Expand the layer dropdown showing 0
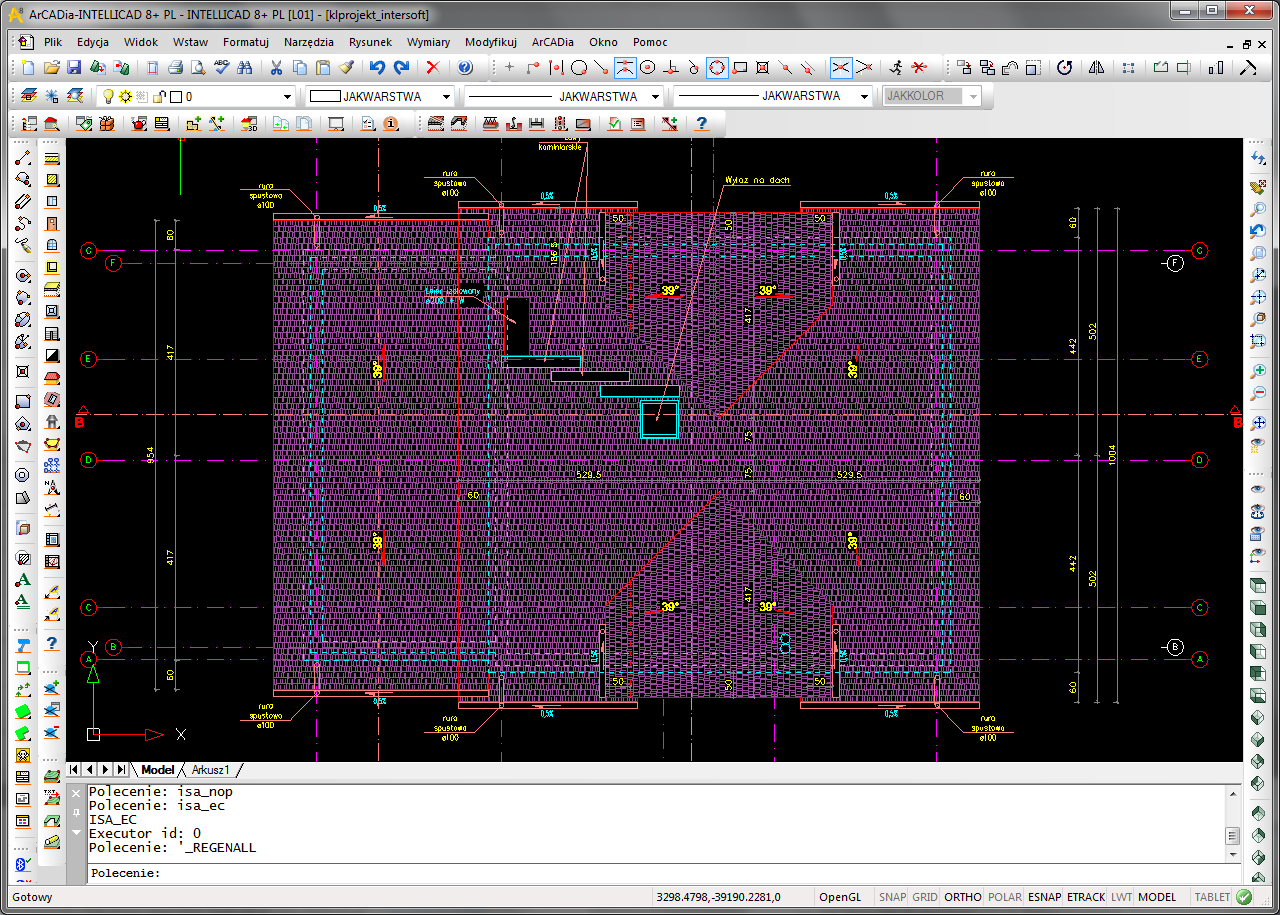 [231, 97]
